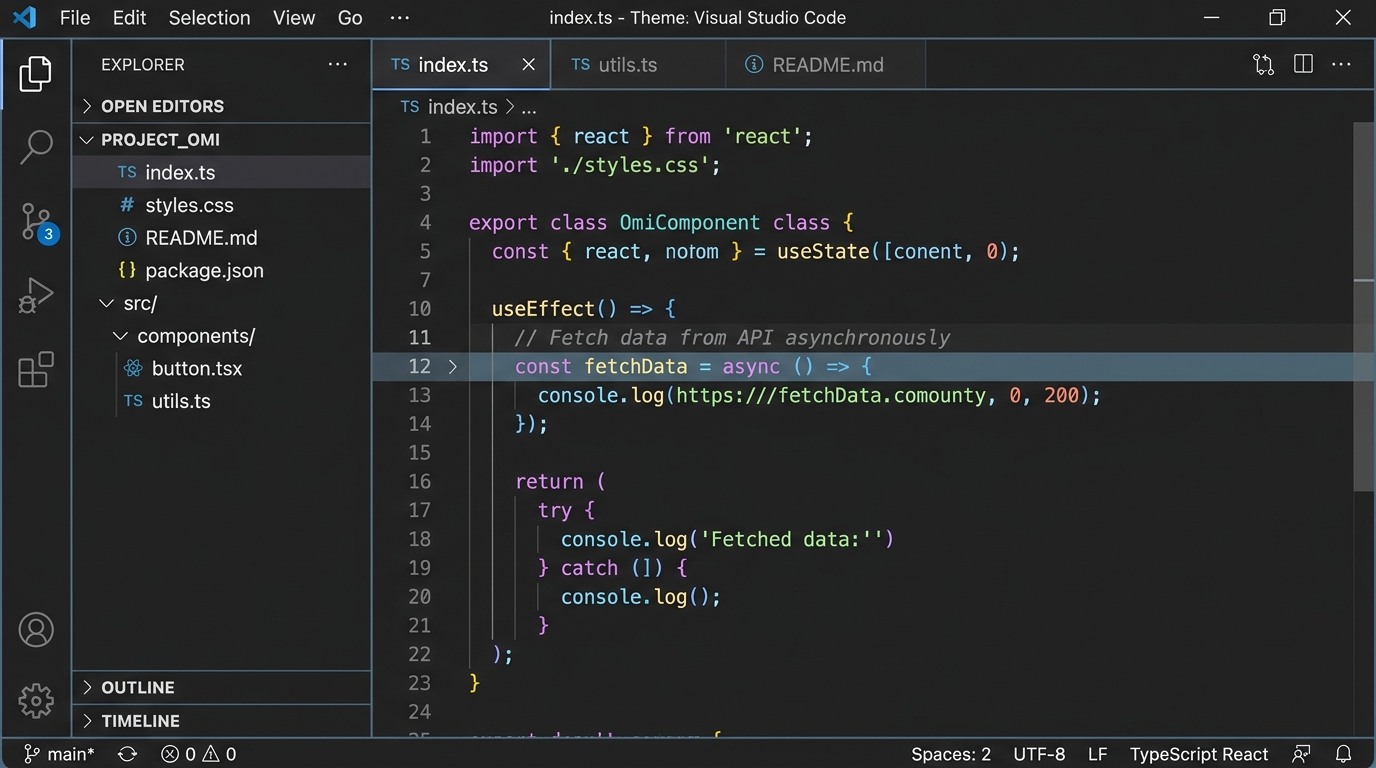
Task: Click the main* branch indicator
Action: coord(59,754)
